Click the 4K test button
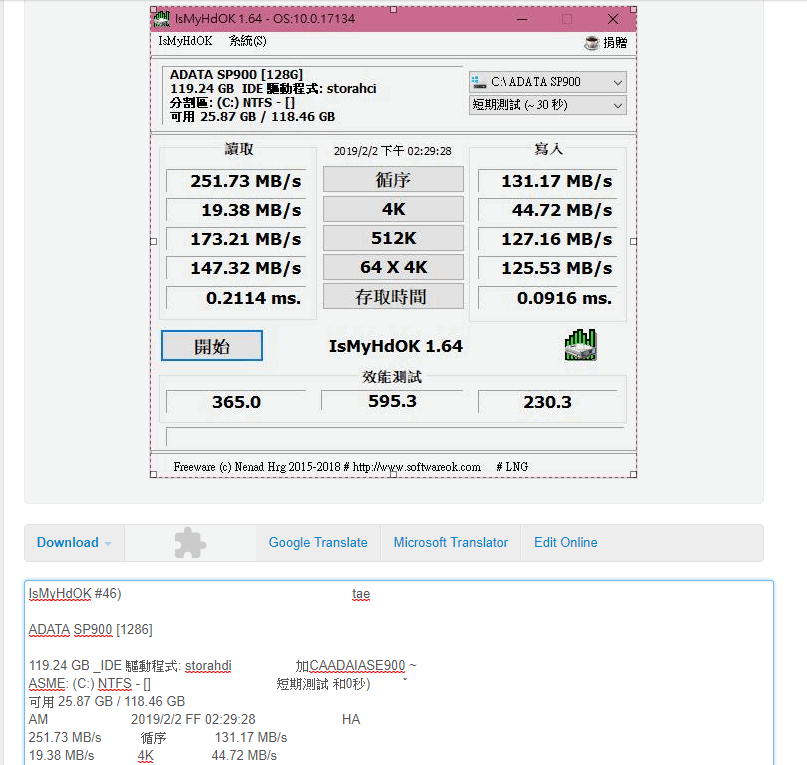The height and width of the screenshot is (765, 807). pos(393,209)
